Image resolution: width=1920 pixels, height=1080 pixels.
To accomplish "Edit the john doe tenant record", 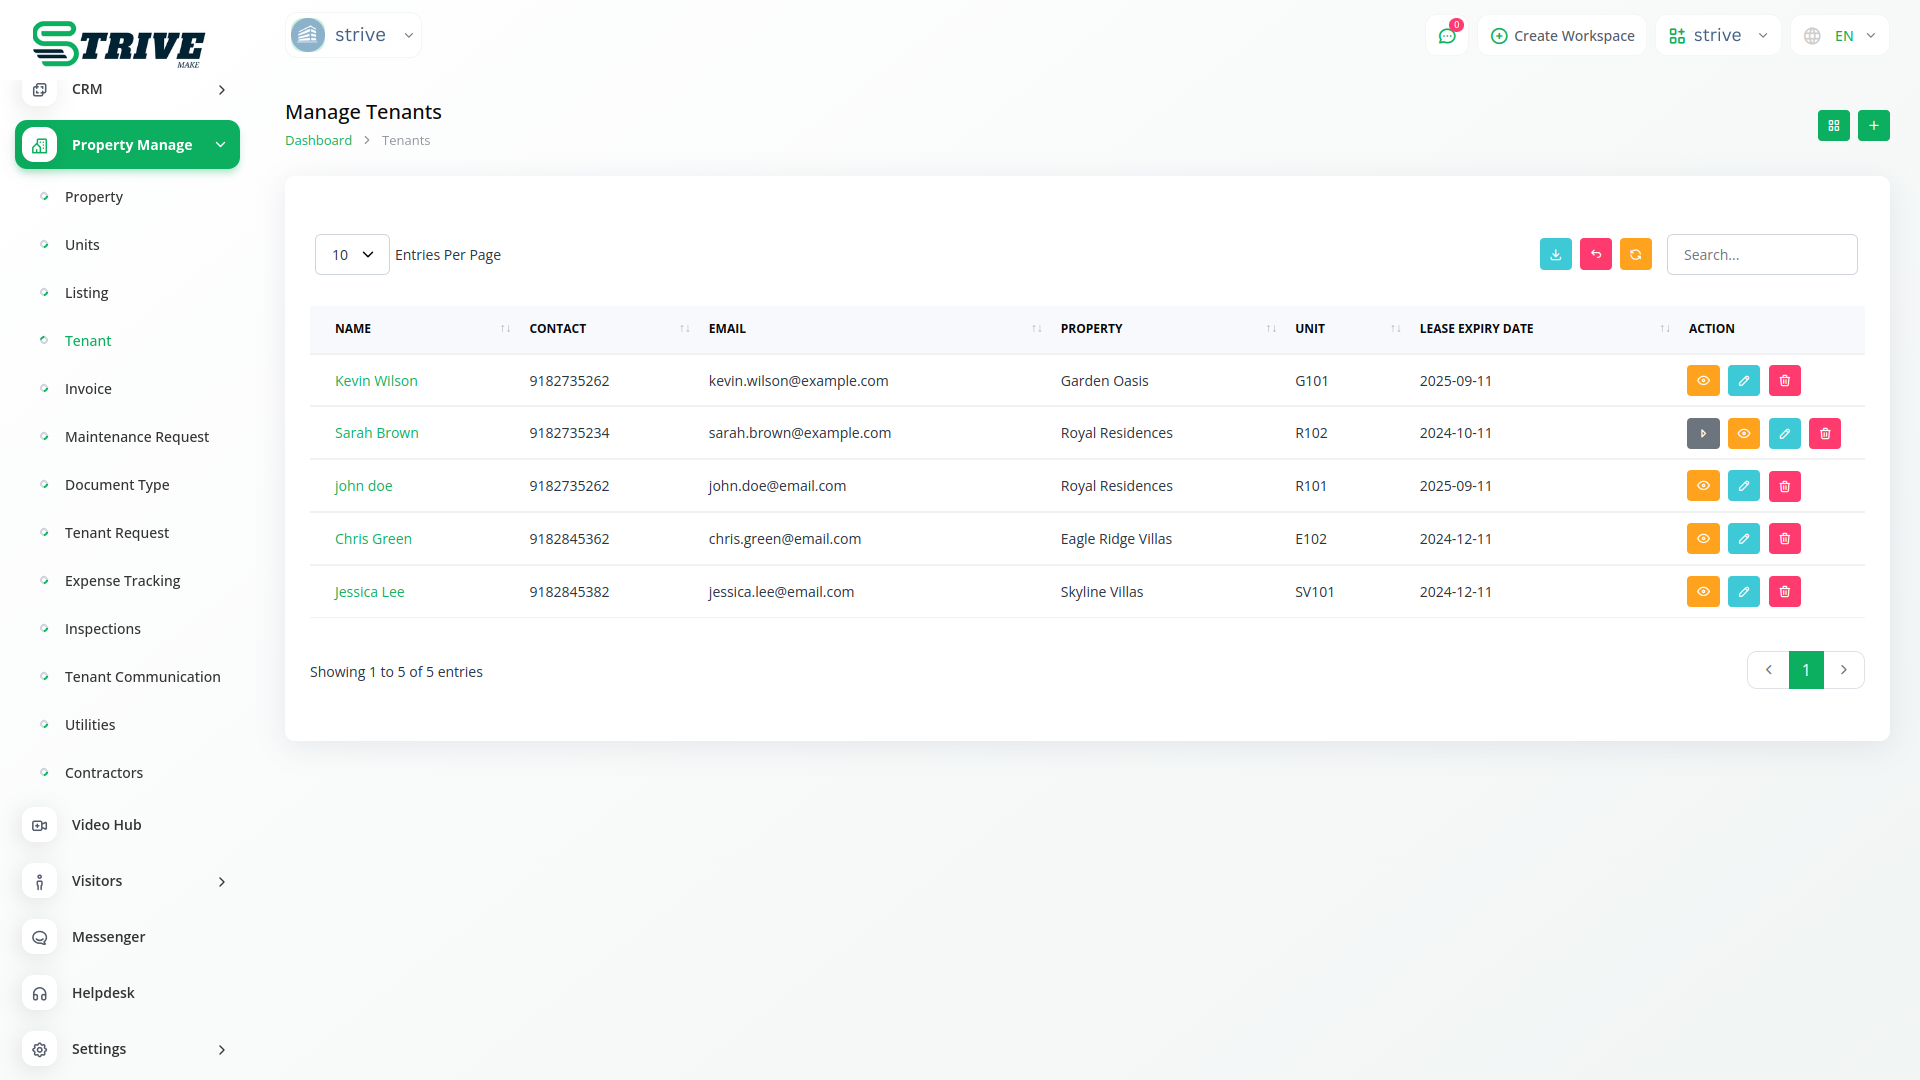I will pos(1743,486).
